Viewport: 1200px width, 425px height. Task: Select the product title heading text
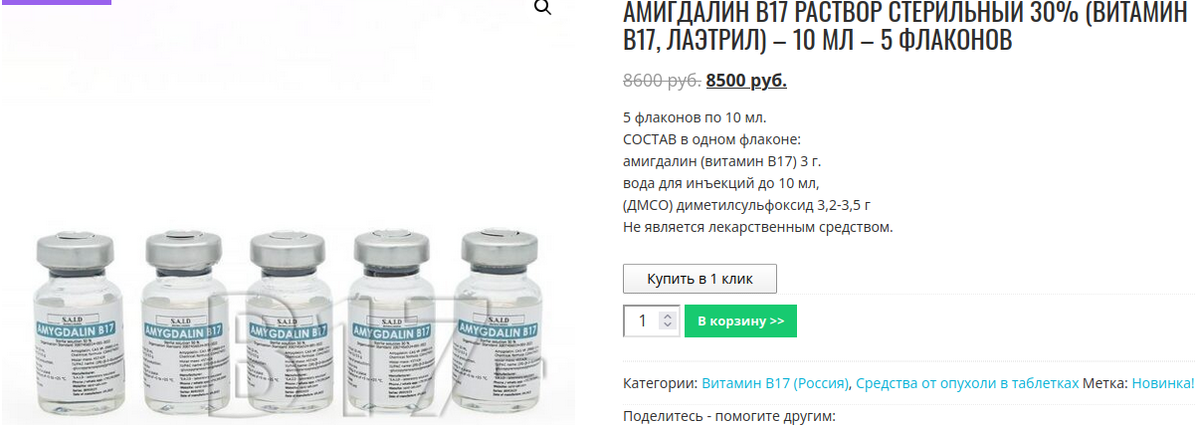click(x=911, y=26)
